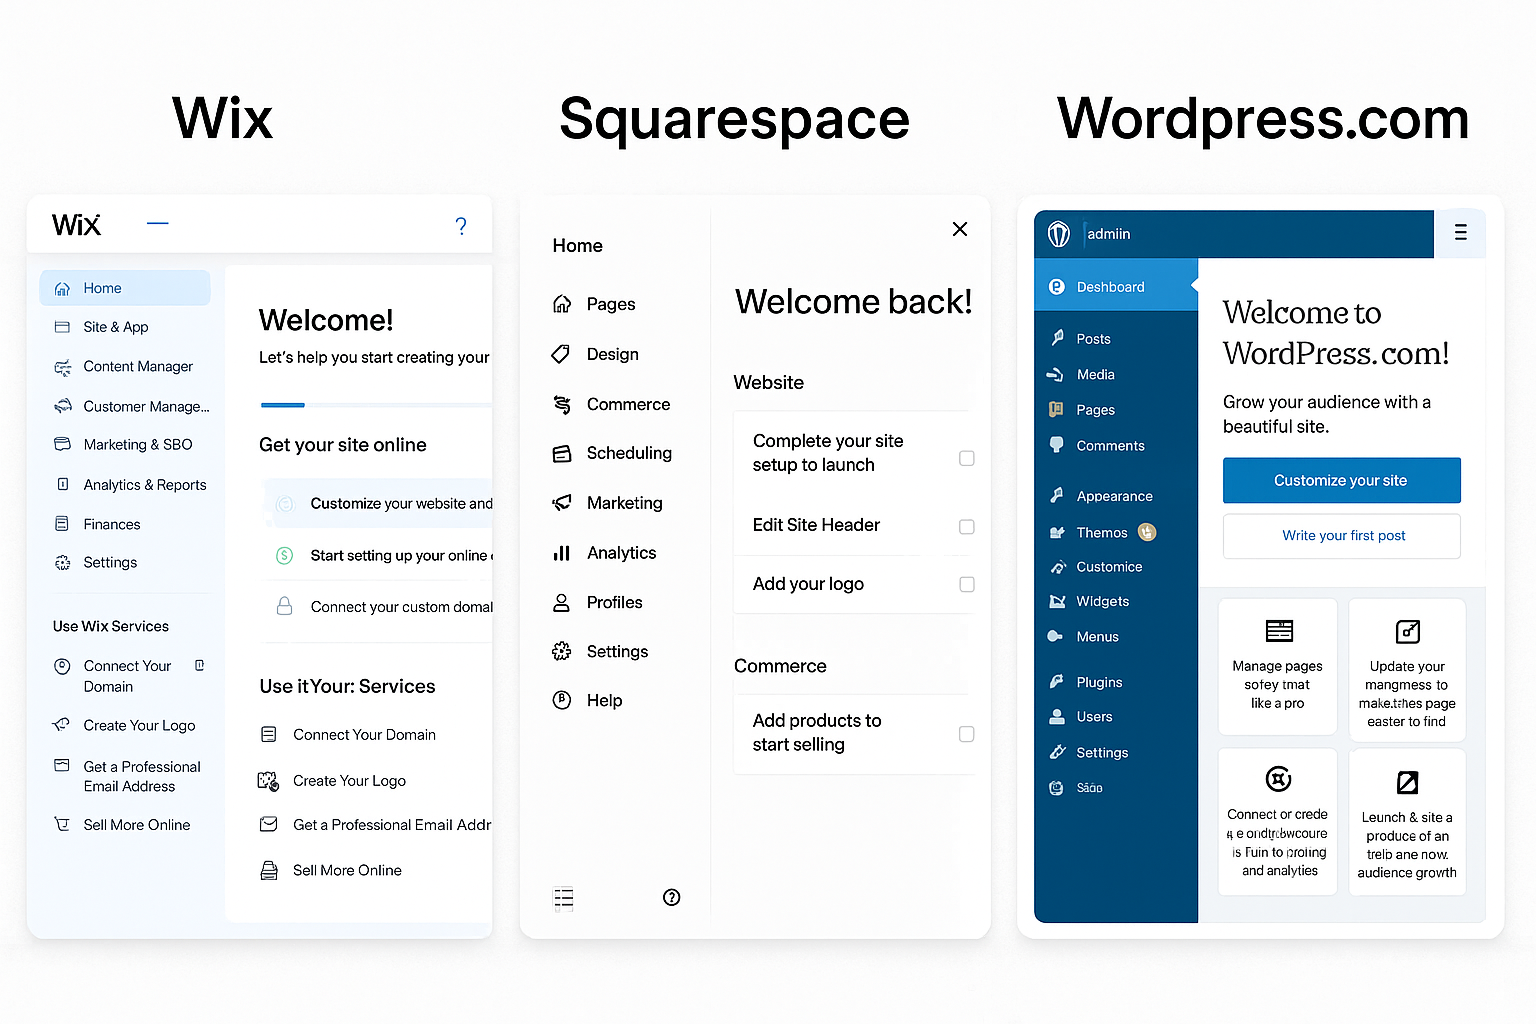Open the list view icon in Squarespace footer

(564, 898)
